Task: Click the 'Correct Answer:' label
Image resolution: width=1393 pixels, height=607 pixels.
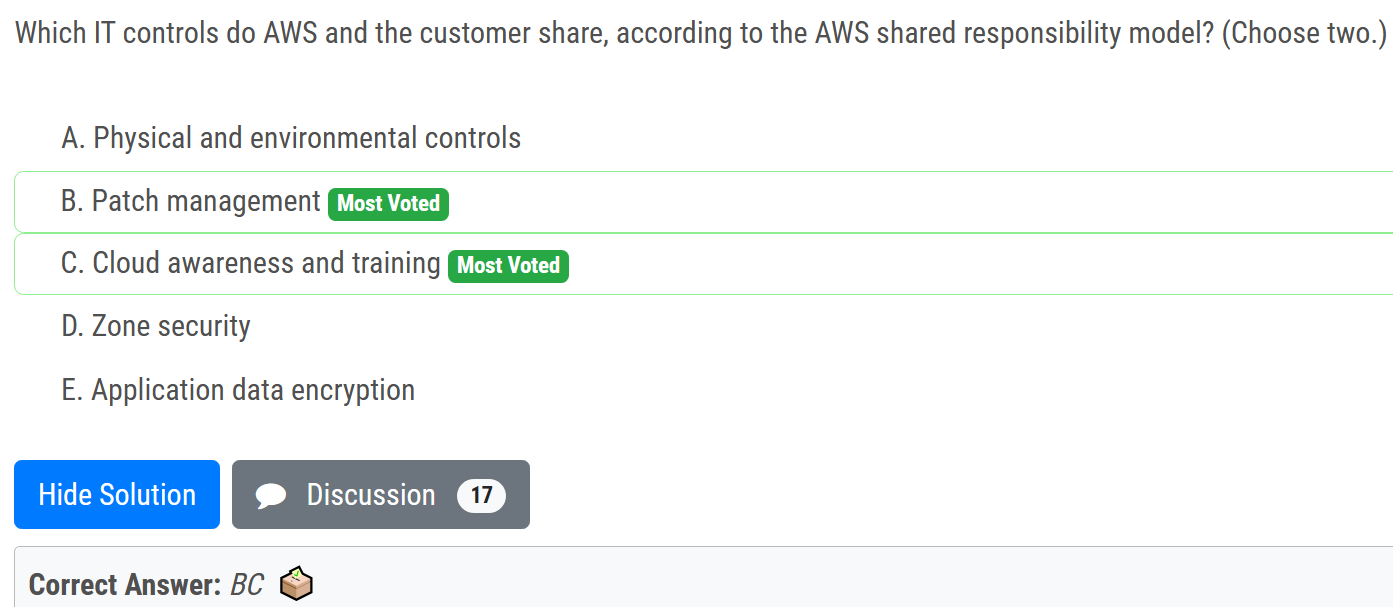Action: pyautogui.click(x=124, y=584)
